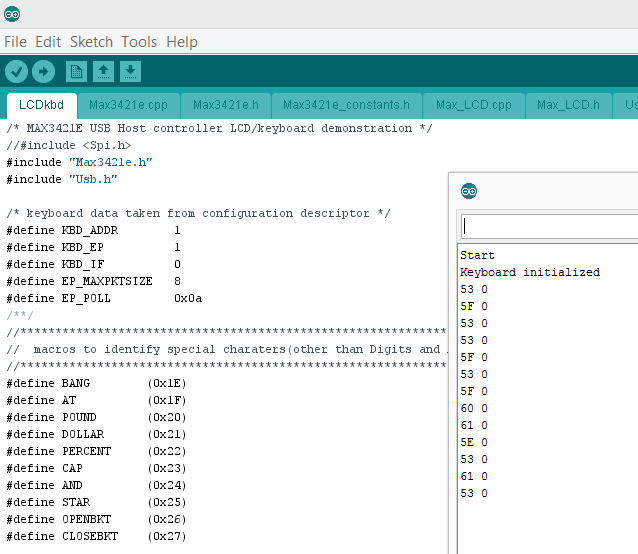Click the "Start" serial output line

[x=477, y=255]
